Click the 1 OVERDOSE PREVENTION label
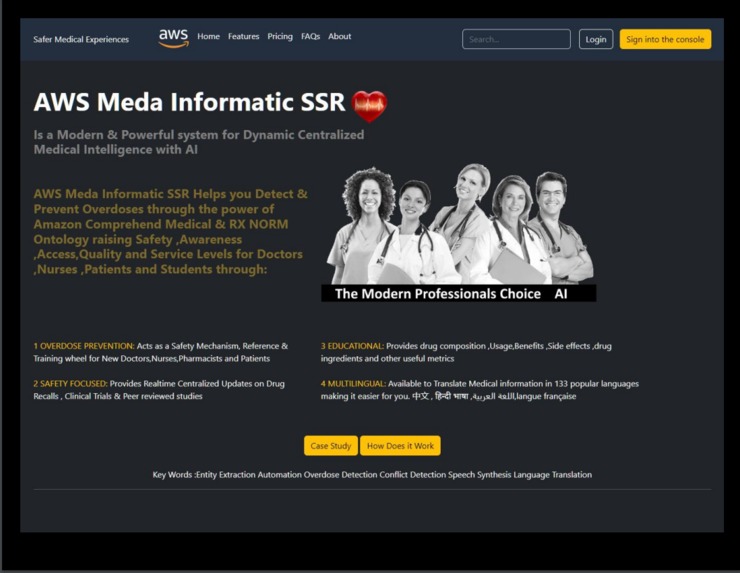This screenshot has width=740, height=573. pyautogui.click(x=84, y=346)
